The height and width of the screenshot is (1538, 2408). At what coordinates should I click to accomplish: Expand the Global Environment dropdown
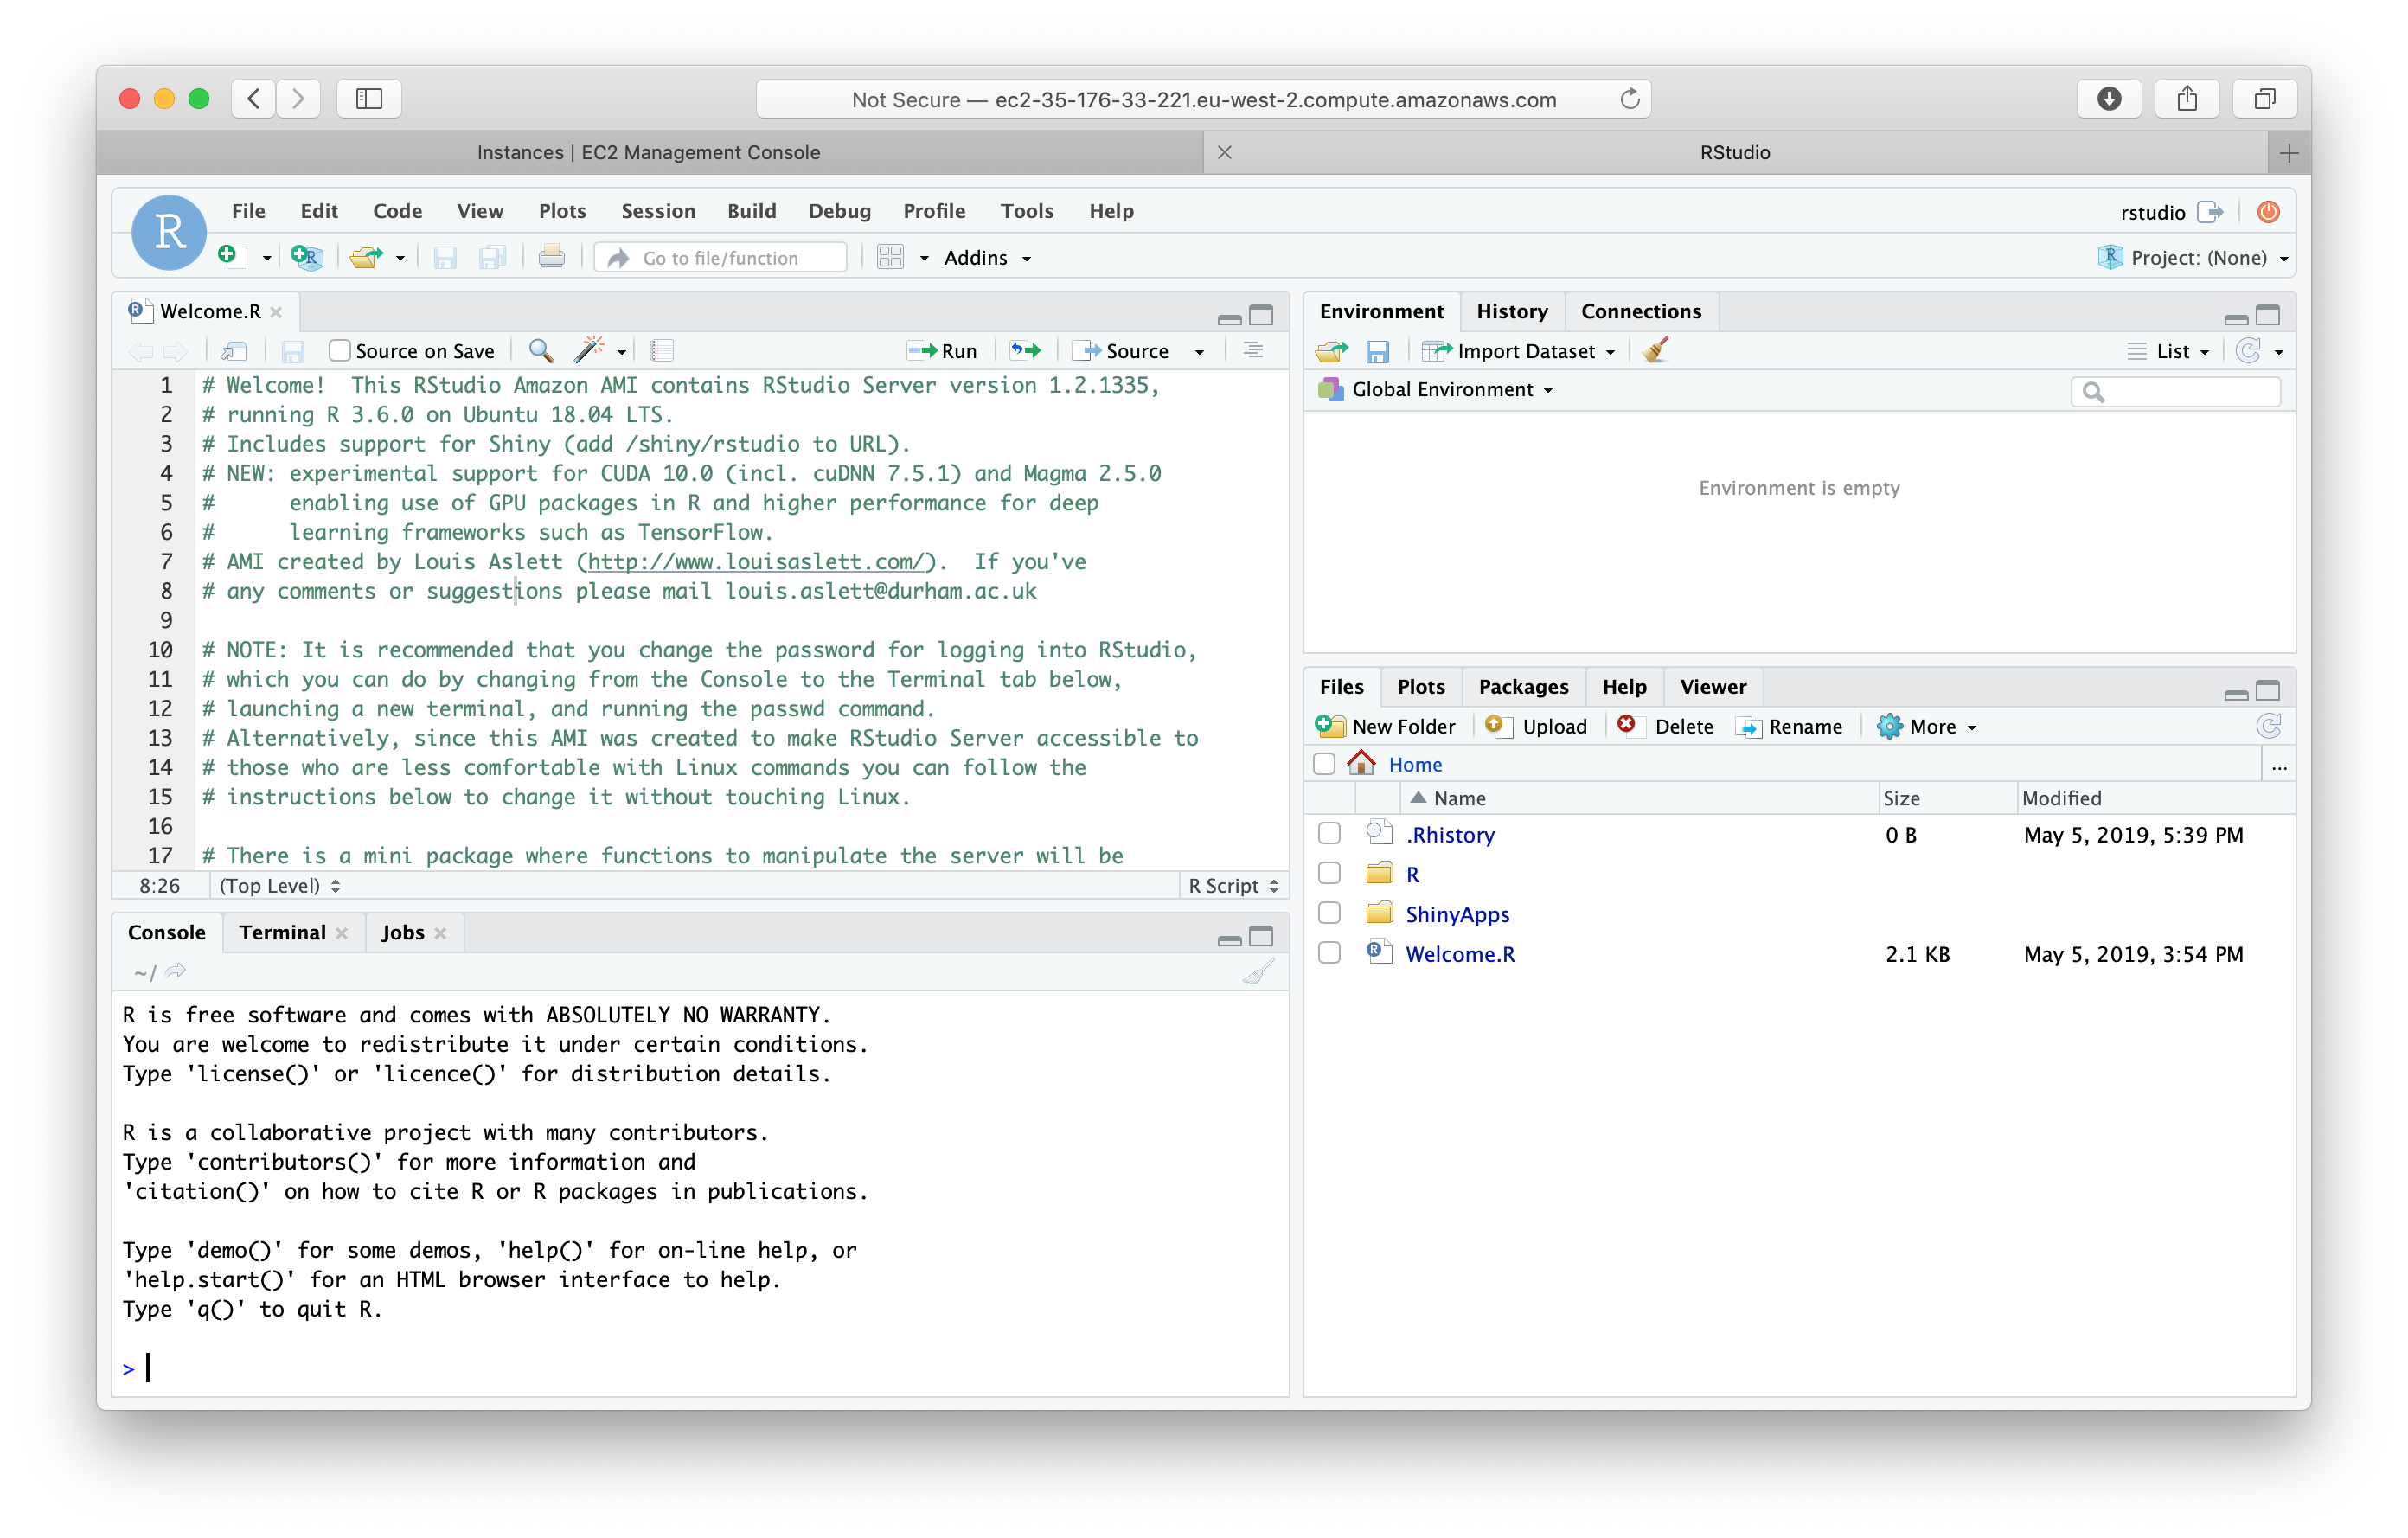coord(1436,390)
